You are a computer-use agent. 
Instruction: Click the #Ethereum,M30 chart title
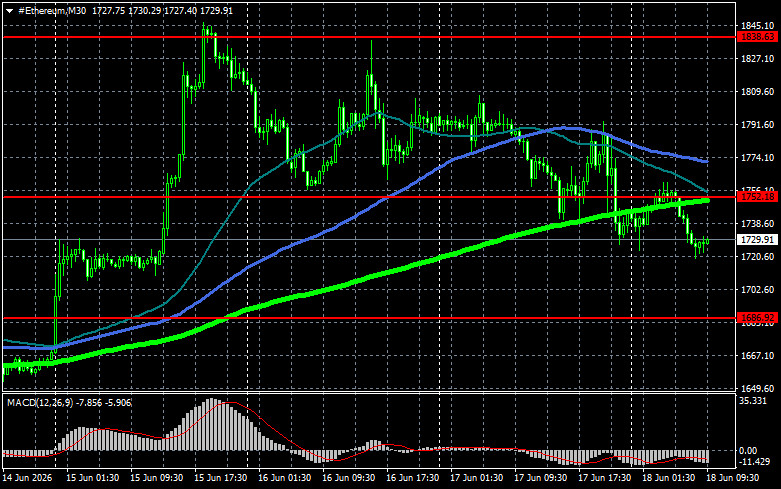click(52, 10)
